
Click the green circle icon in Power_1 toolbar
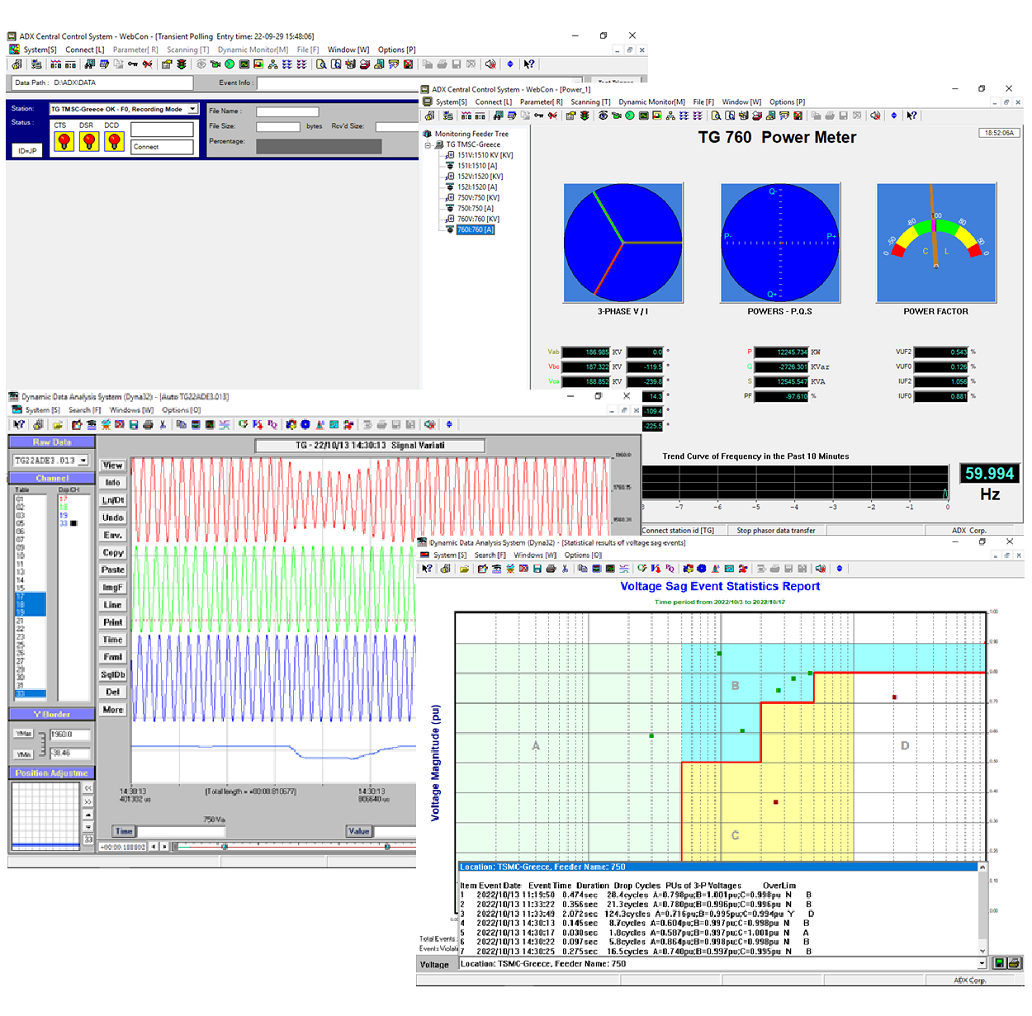pos(631,116)
